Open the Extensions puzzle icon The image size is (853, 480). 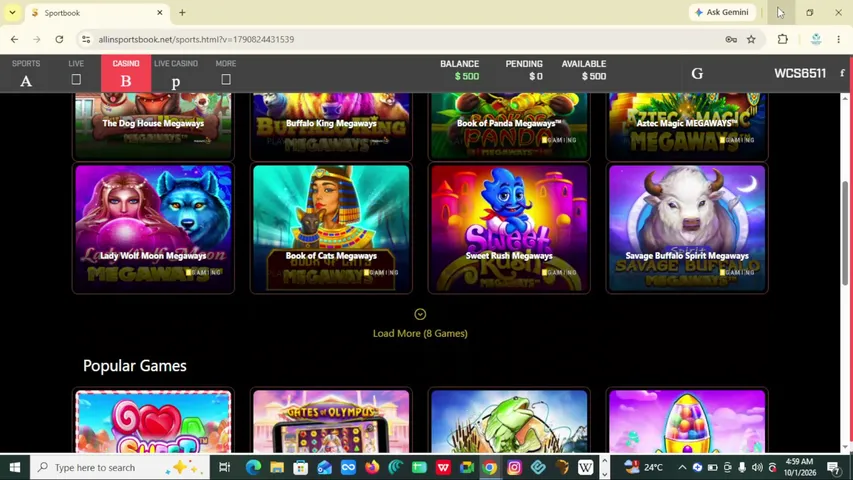[x=782, y=39]
